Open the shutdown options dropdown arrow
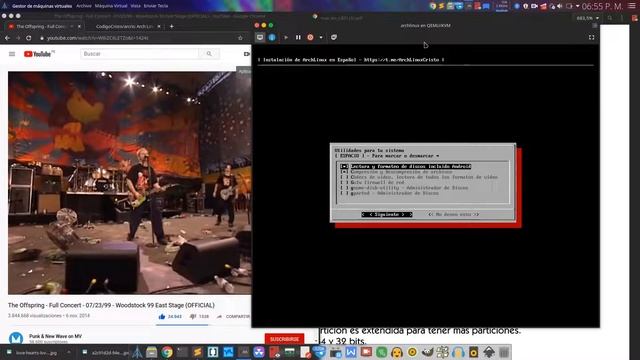Viewport: 640px width, 360px height. 321,38
